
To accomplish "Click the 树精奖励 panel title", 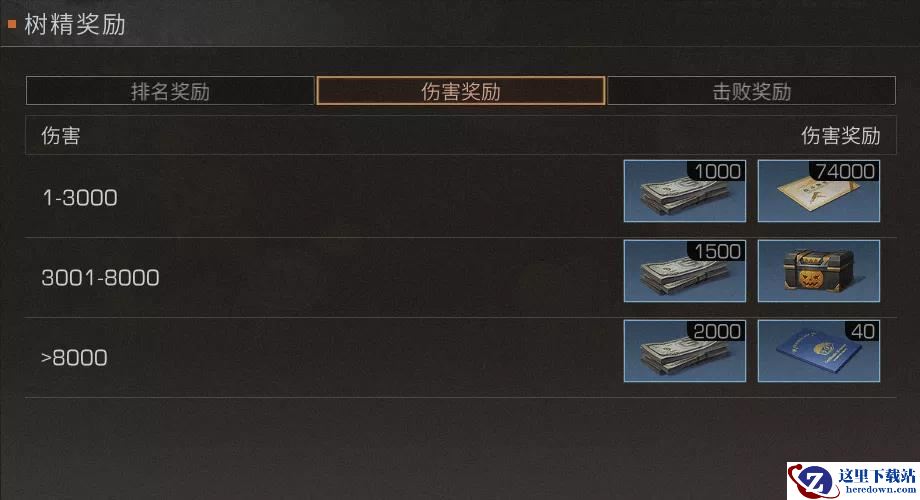I will pyautogui.click(x=75, y=25).
